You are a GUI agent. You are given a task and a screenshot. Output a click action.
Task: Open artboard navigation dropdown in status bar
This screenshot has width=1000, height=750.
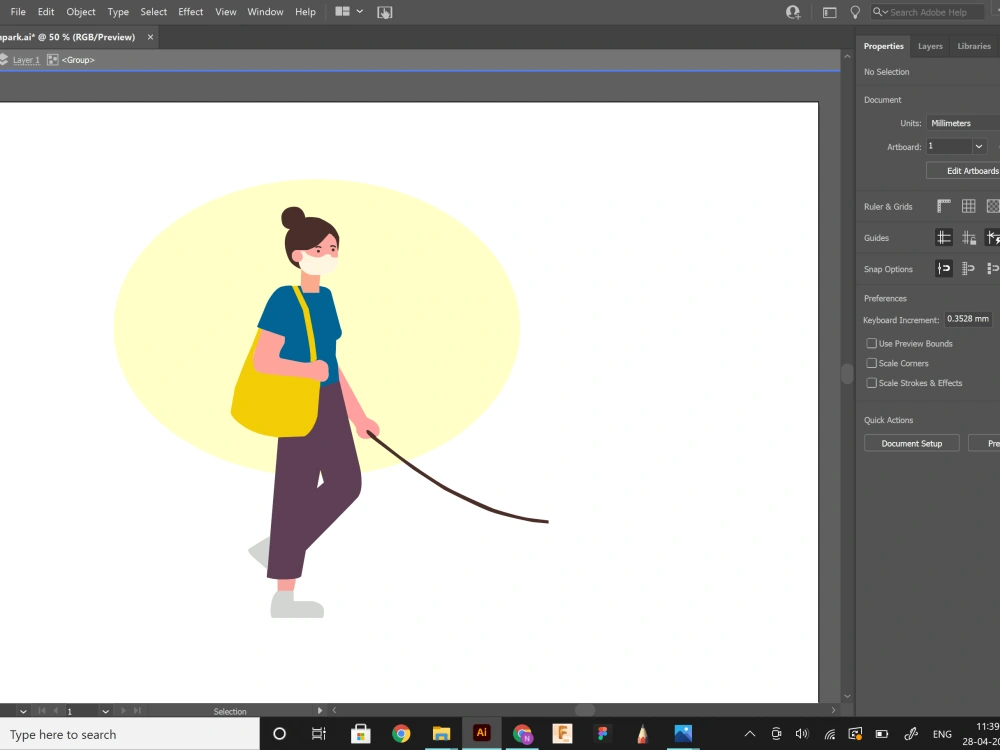[106, 711]
